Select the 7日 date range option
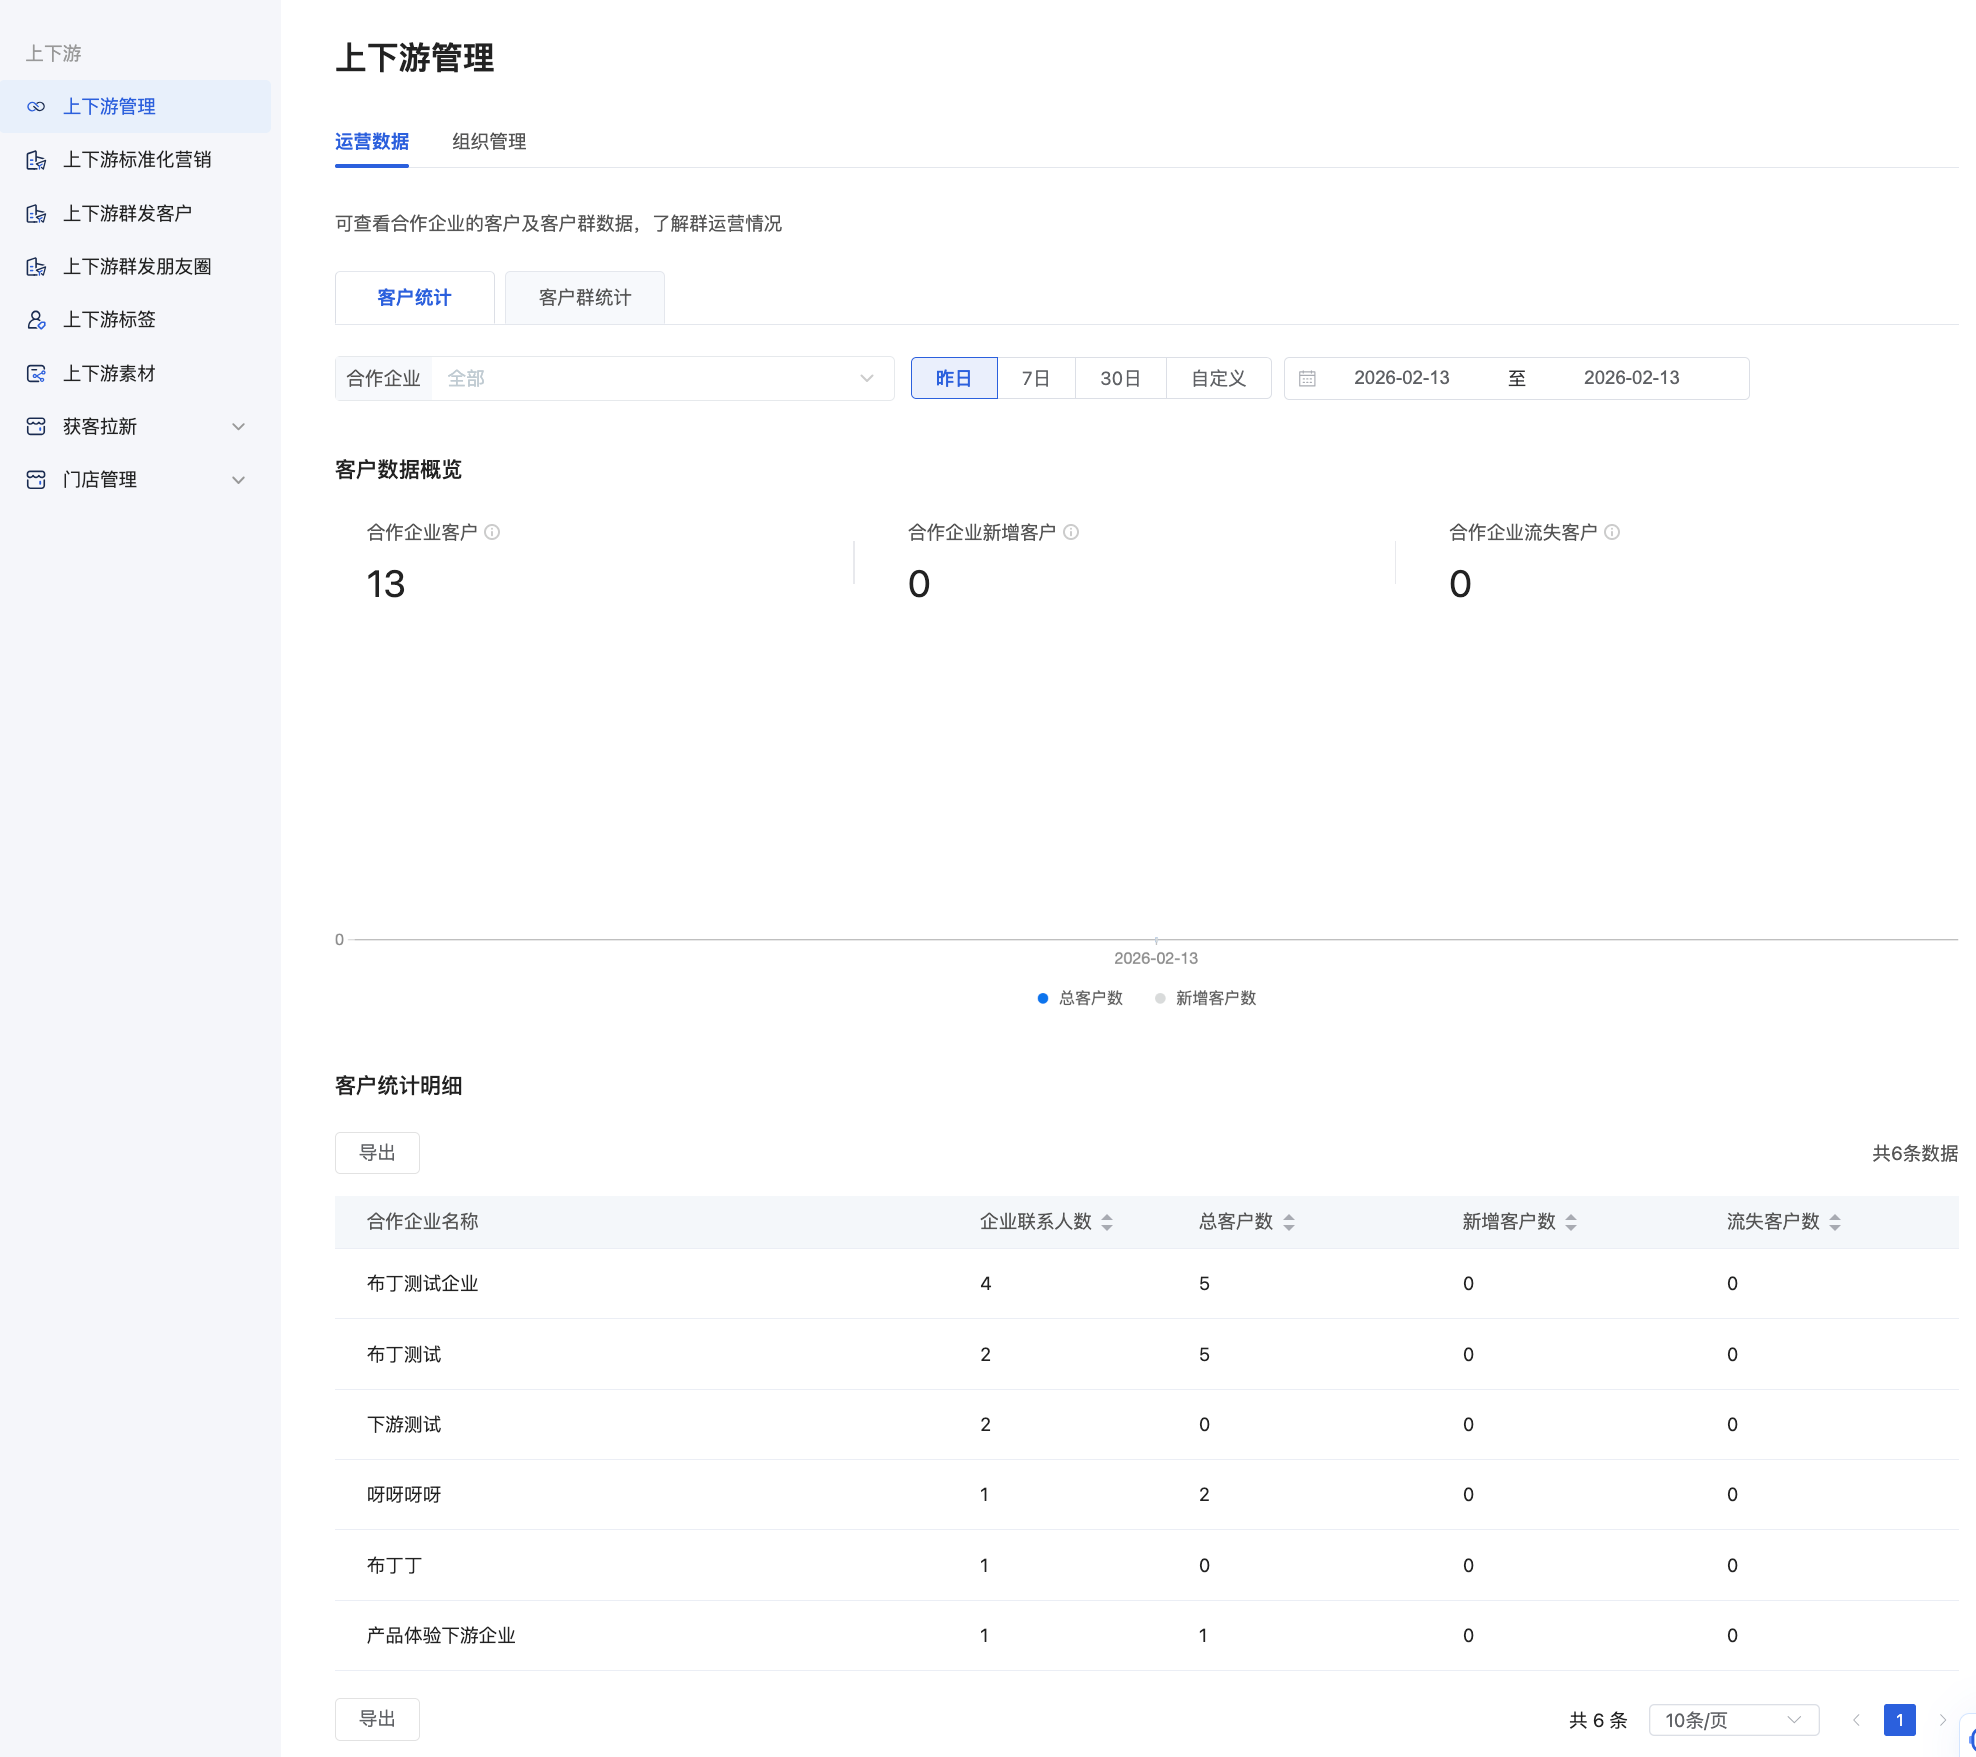The width and height of the screenshot is (1976, 1757). (1036, 378)
